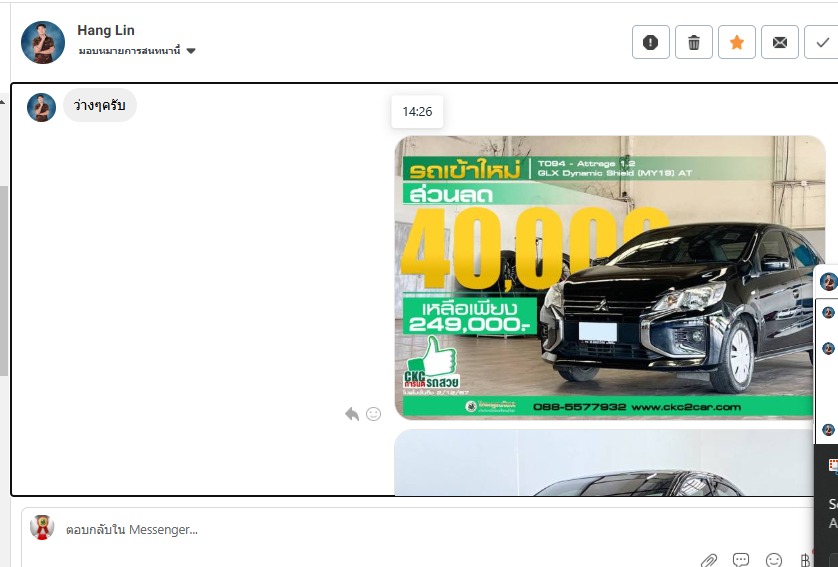
Task: Open saved replies speech bubble icon
Action: click(x=741, y=560)
